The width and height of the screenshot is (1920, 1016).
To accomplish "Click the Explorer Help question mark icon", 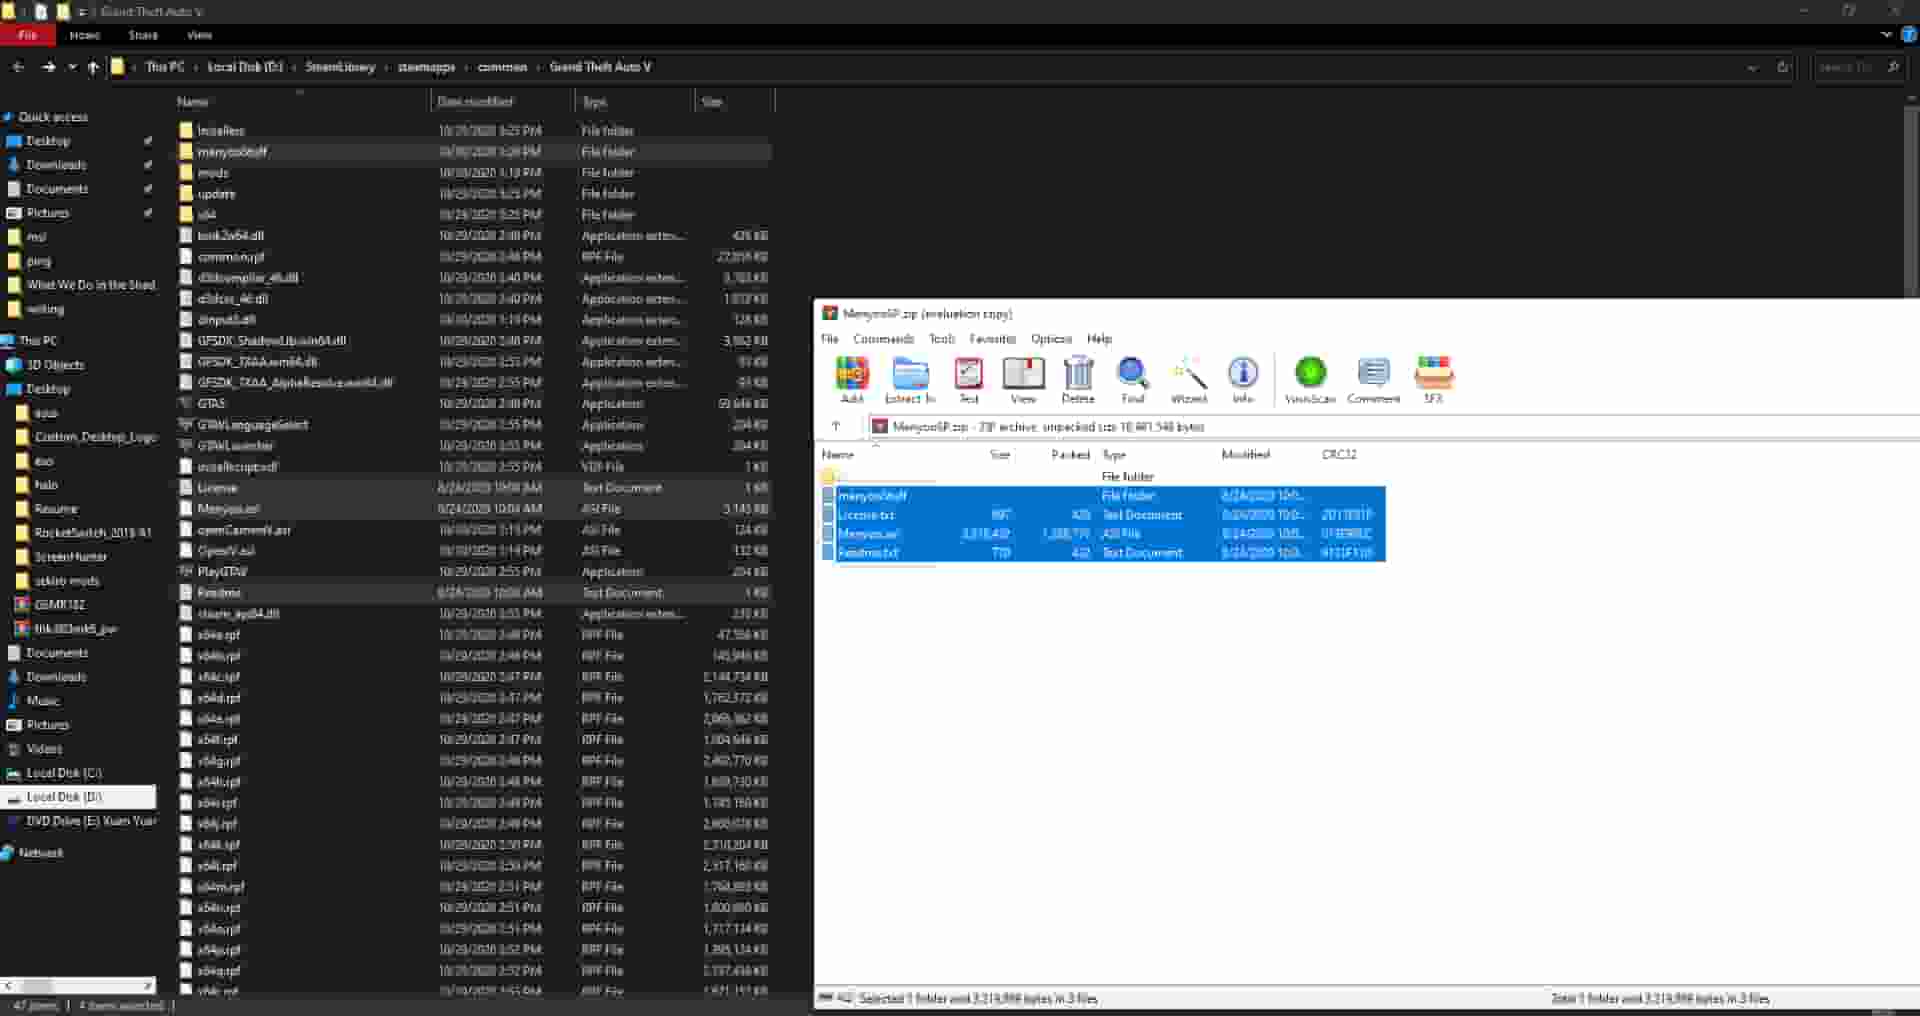I will click(1908, 35).
